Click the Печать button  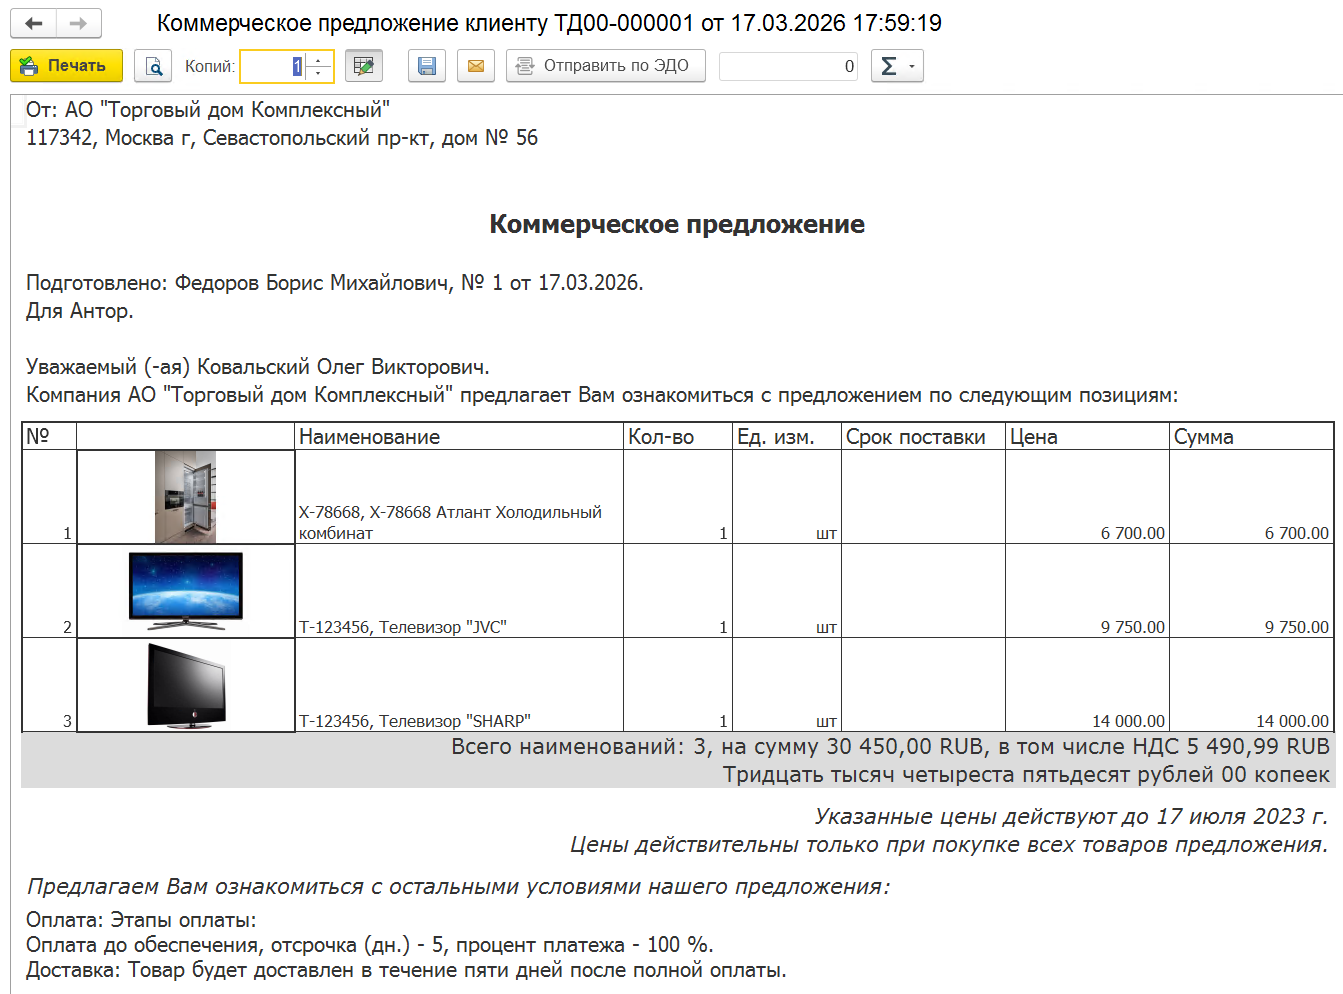tap(66, 66)
